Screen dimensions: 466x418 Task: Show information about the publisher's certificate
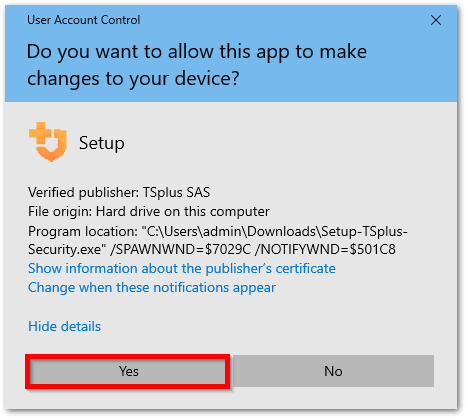tap(182, 268)
